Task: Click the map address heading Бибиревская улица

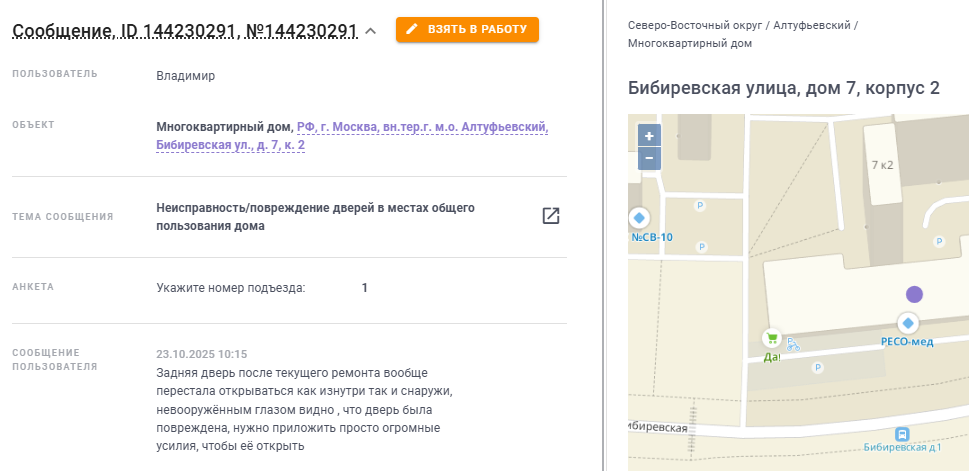Action: [784, 88]
